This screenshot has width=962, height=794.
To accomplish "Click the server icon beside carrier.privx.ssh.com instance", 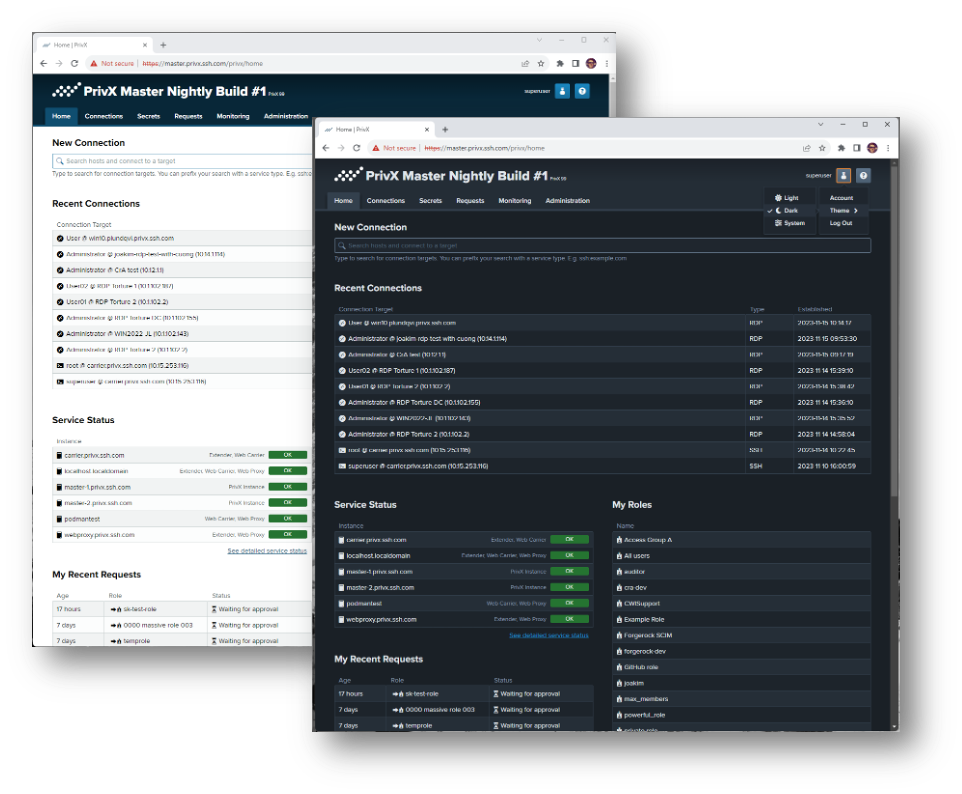I will tap(340, 540).
